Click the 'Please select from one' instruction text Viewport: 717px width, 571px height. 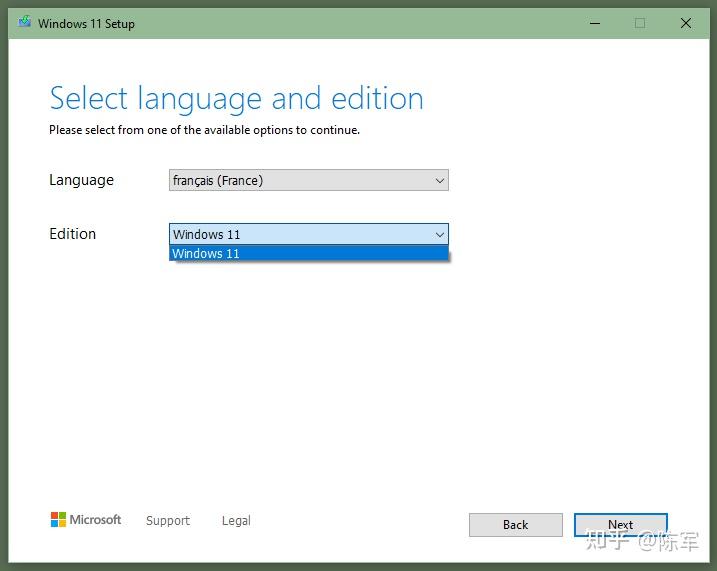204,130
